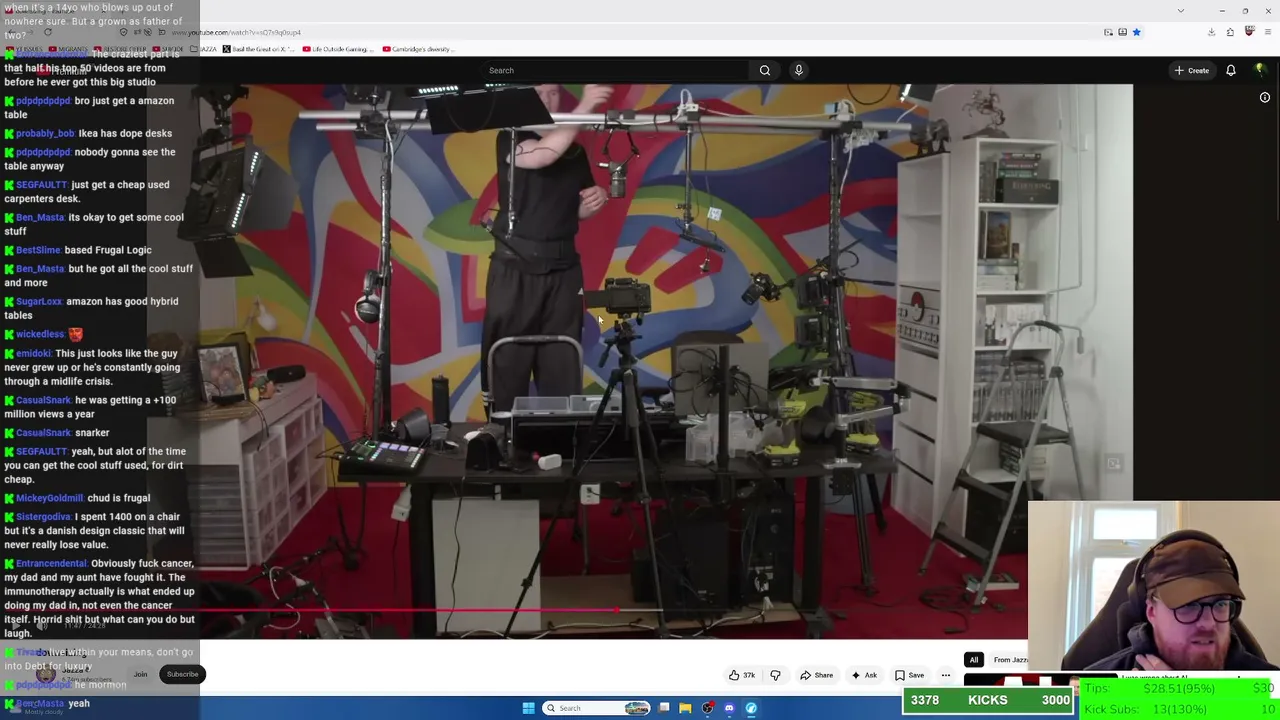The height and width of the screenshot is (720, 1280).
Task: Click the Windows taskbar search box
Action: (x=598, y=708)
